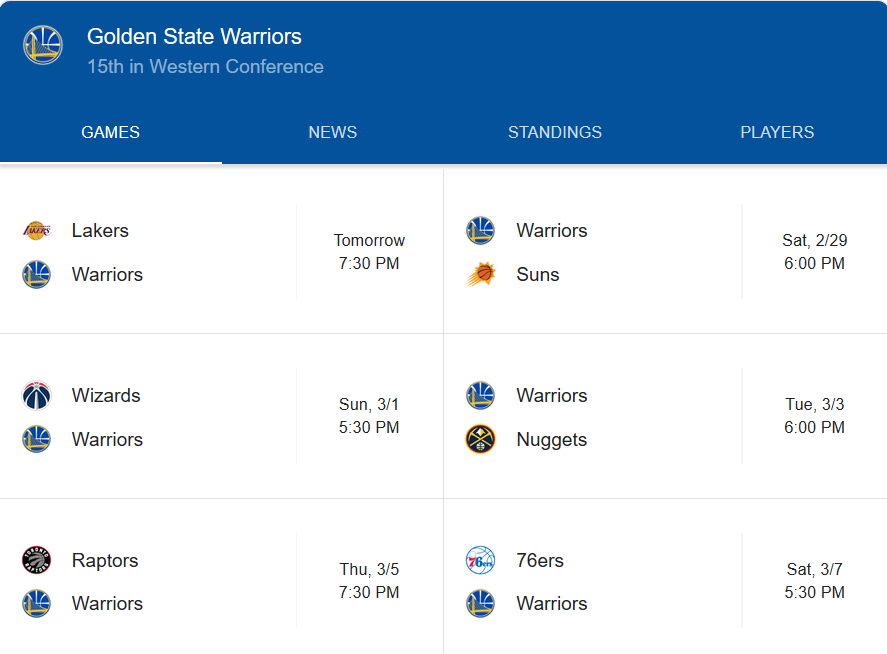Select the PLAYERS tab
Viewport: 887px width, 654px height.
click(777, 132)
